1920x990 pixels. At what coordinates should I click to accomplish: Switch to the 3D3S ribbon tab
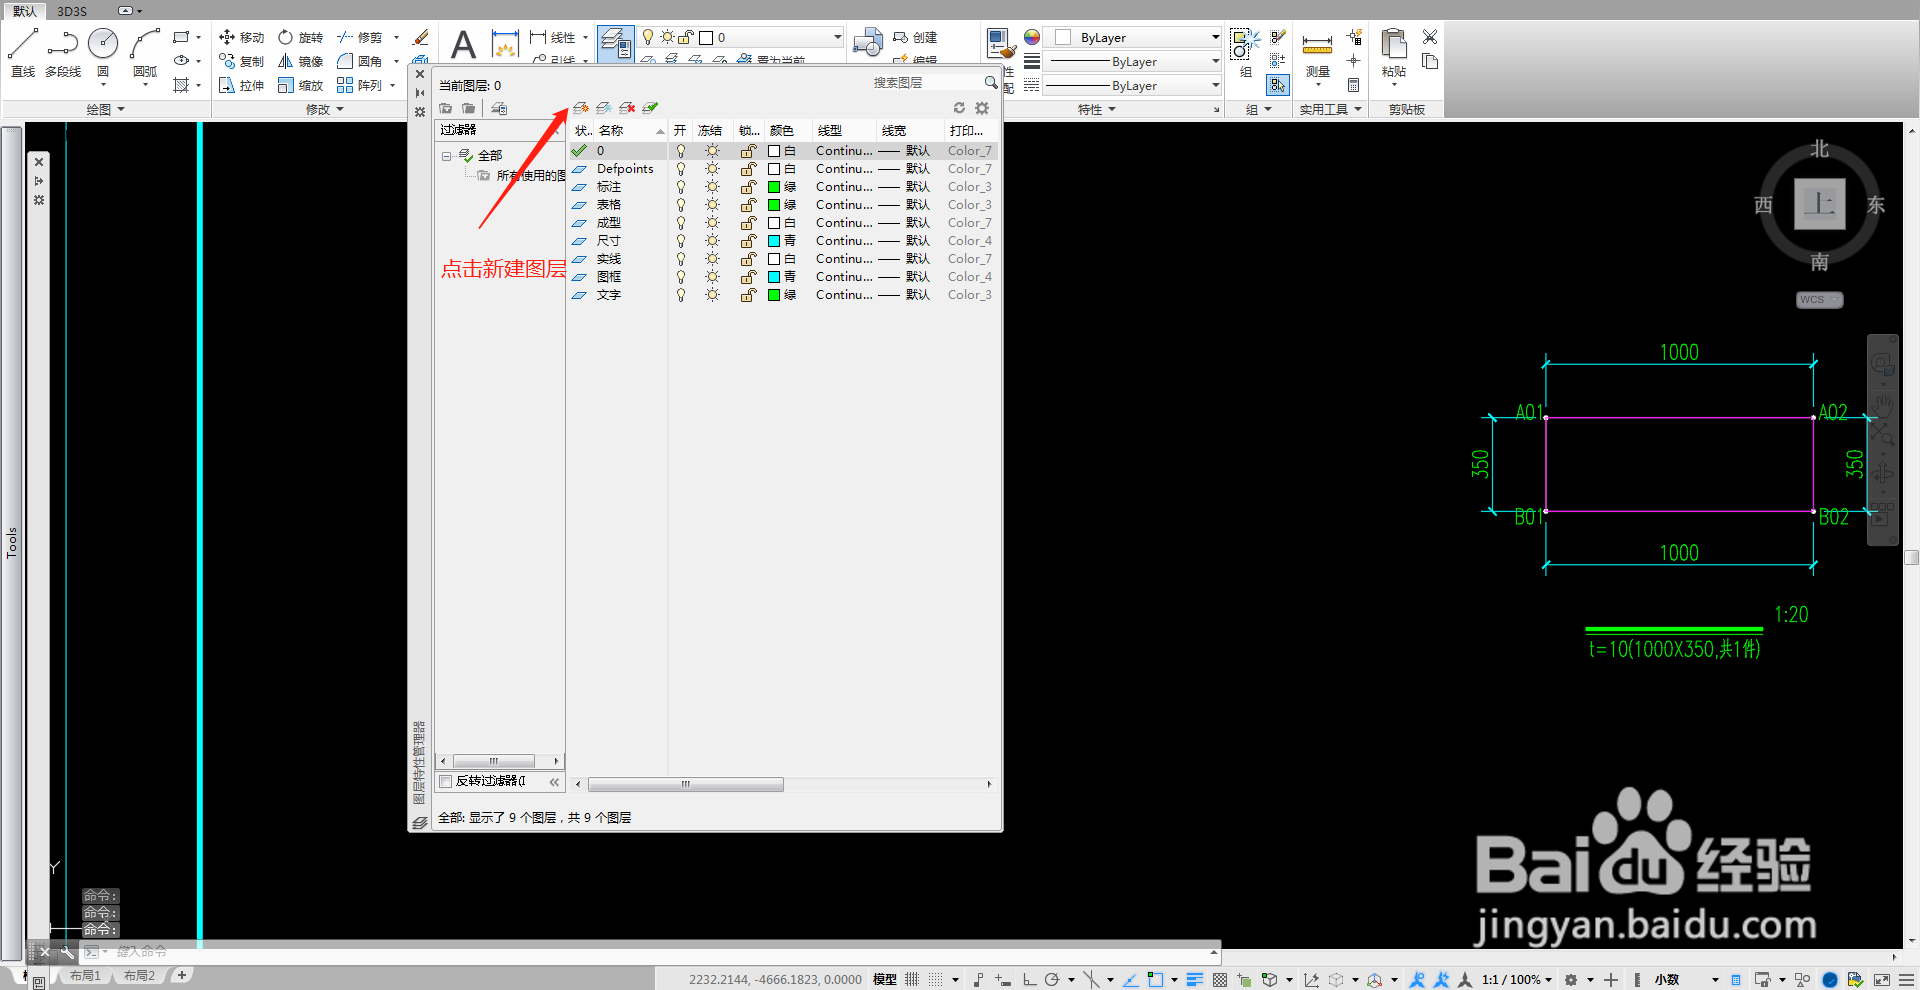[72, 11]
